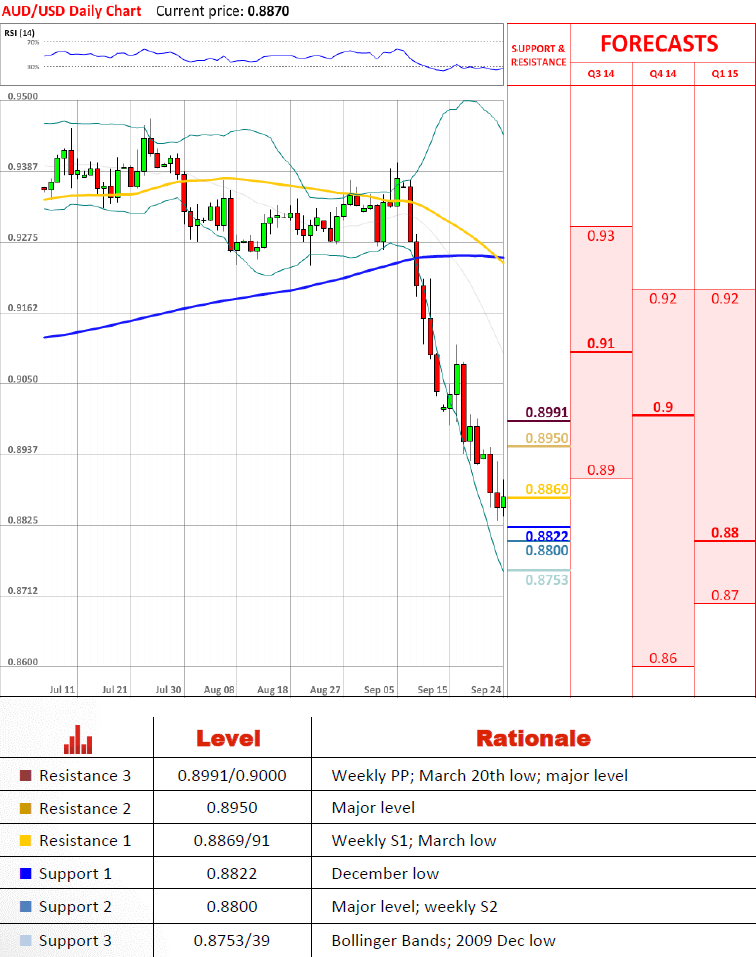Click the 'SUPPORT & RESISTANCE' column header
This screenshot has width=756, height=957.
pyautogui.click(x=539, y=55)
